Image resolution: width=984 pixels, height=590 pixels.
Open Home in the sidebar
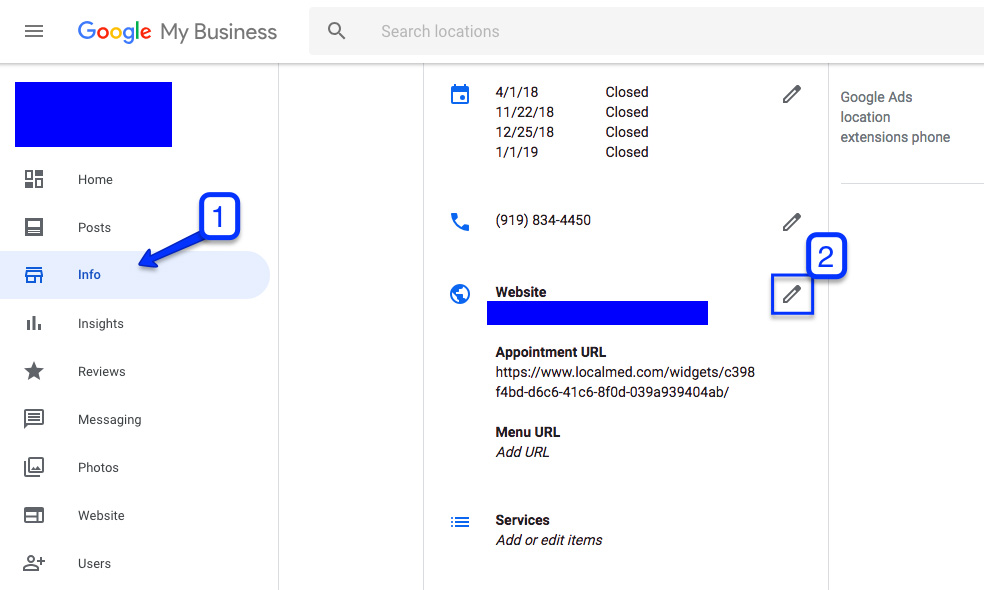tap(95, 180)
